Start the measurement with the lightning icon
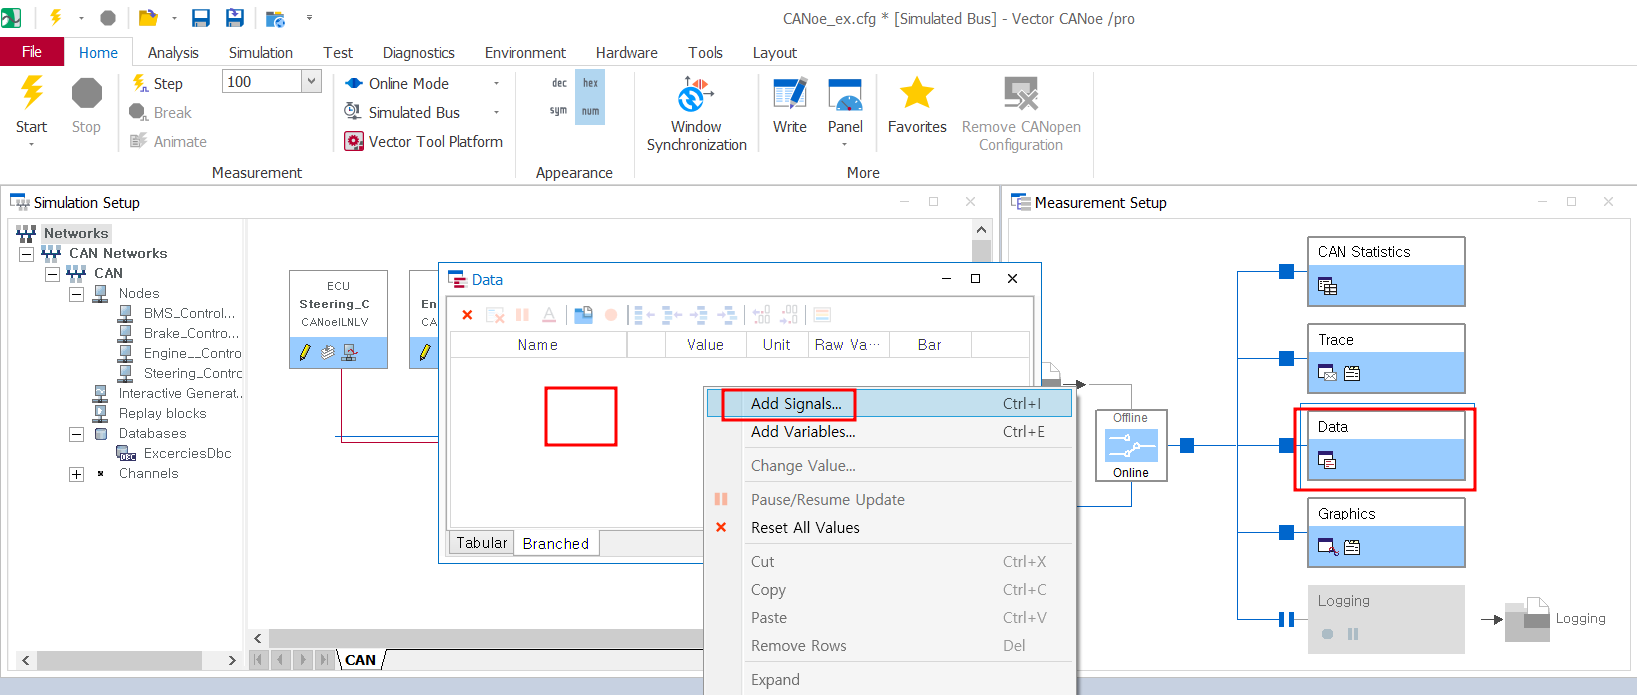The image size is (1637, 695). coord(32,92)
